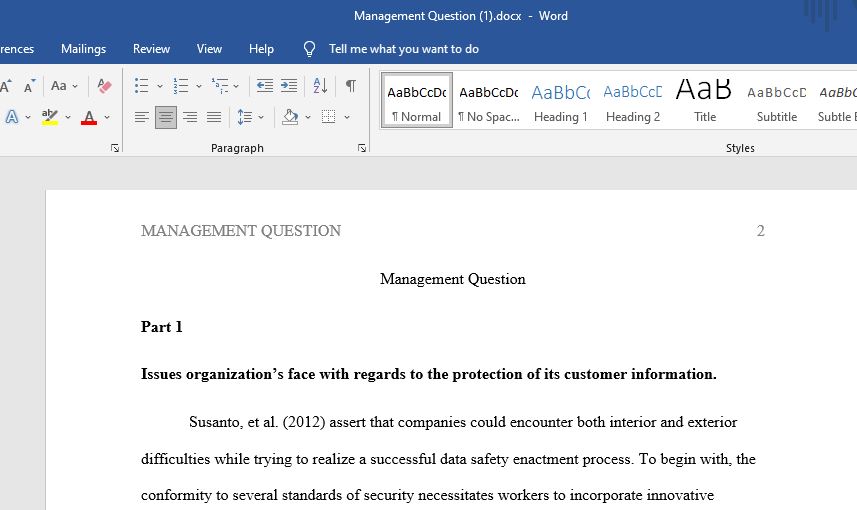Apply the Subtle Emphasis style
Screen dimensions: 857x510
point(836,101)
